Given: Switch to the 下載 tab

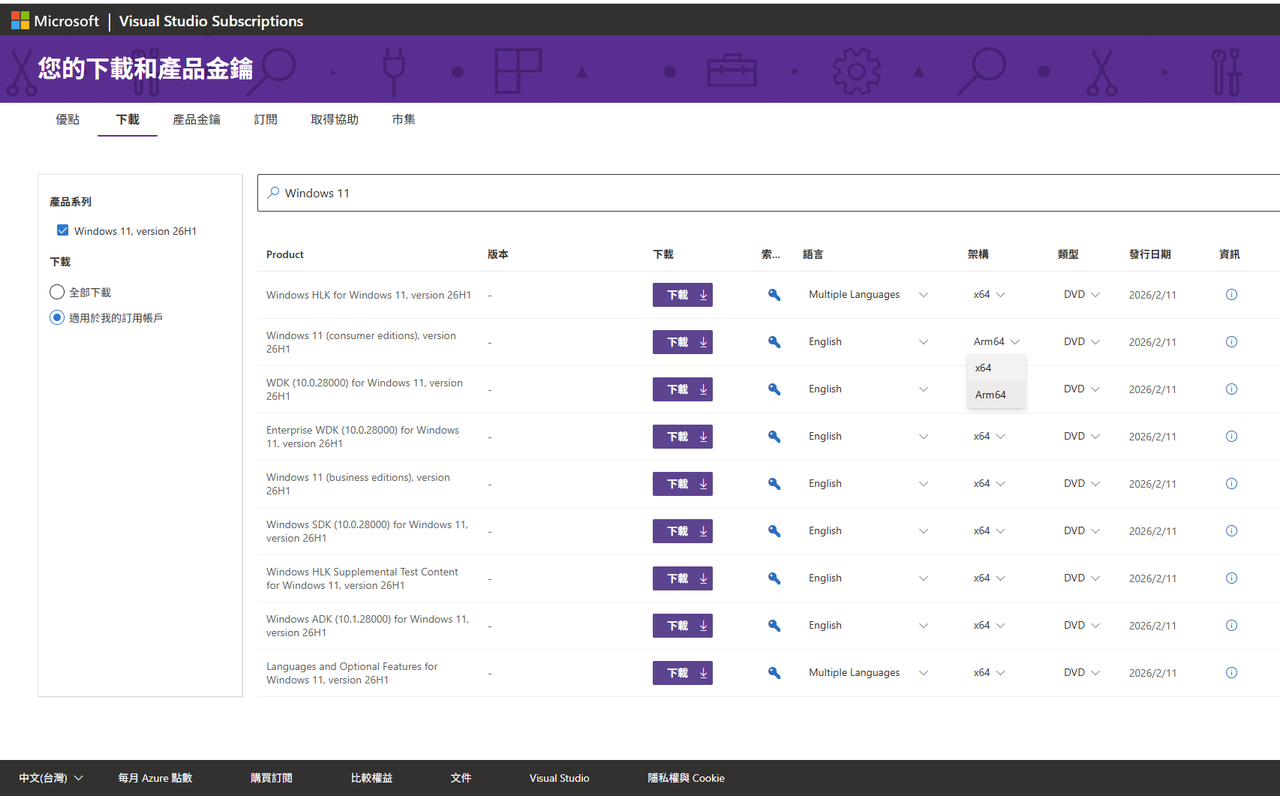Looking at the screenshot, I should (127, 119).
